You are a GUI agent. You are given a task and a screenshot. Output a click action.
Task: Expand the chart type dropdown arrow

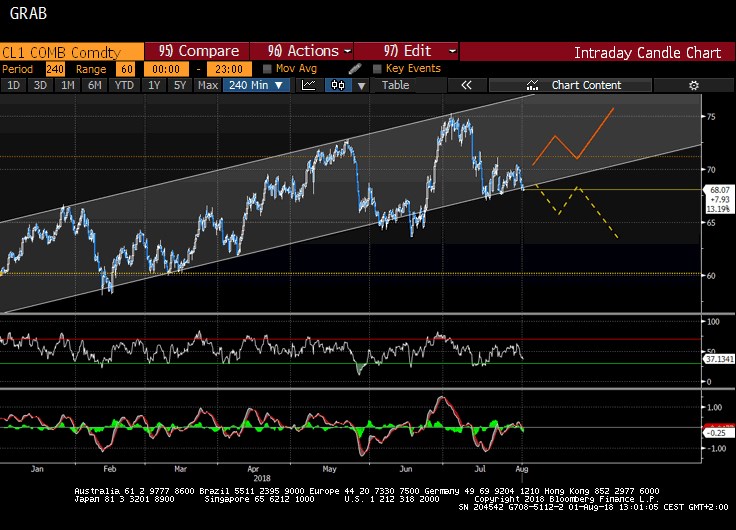[x=360, y=85]
